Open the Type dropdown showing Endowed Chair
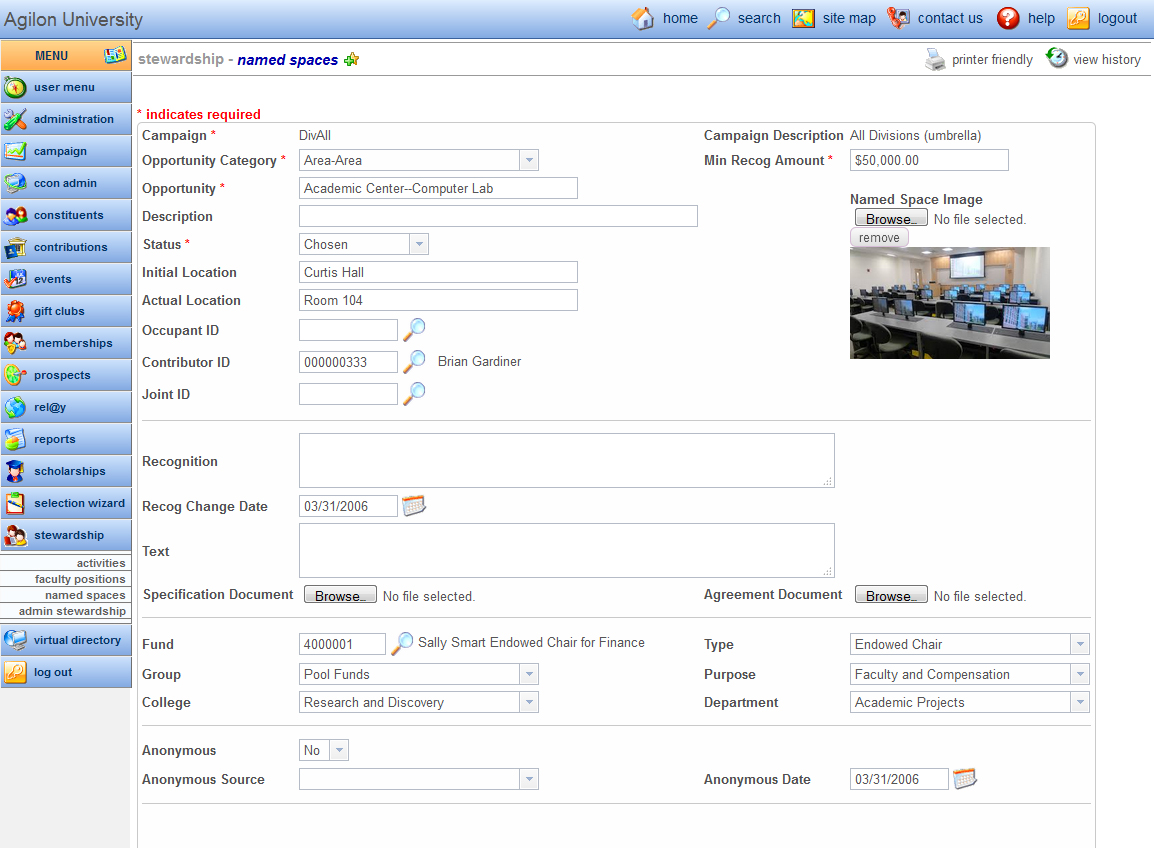This screenshot has width=1154, height=848. click(x=1080, y=643)
